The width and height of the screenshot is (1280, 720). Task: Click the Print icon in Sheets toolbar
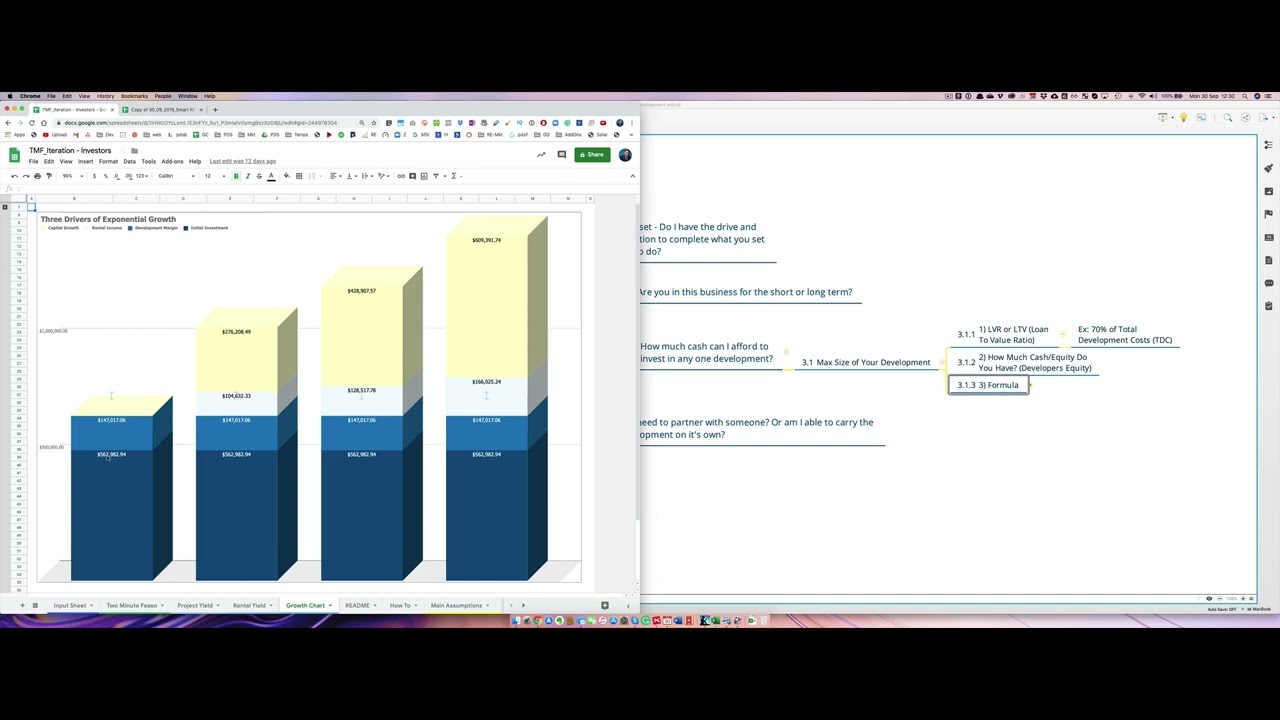[37, 176]
